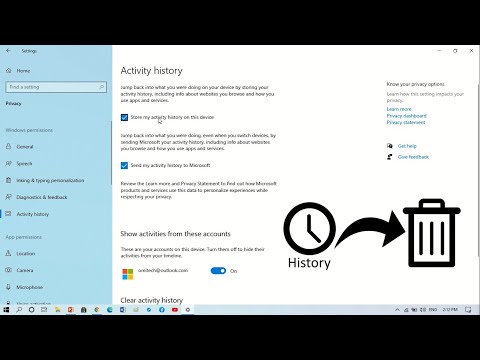Open Facebook from the taskbar
Screen dimensions: 480x360
[162, 310]
